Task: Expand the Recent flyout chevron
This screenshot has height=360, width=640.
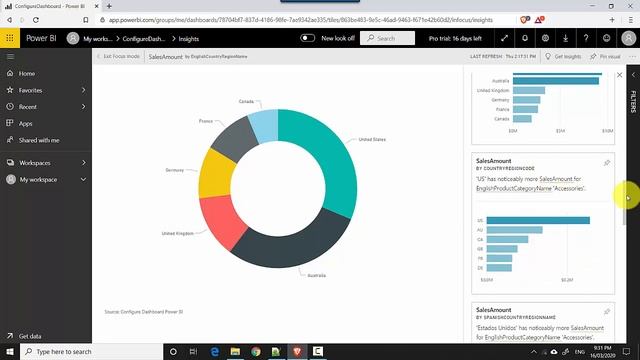Action: coord(83,107)
